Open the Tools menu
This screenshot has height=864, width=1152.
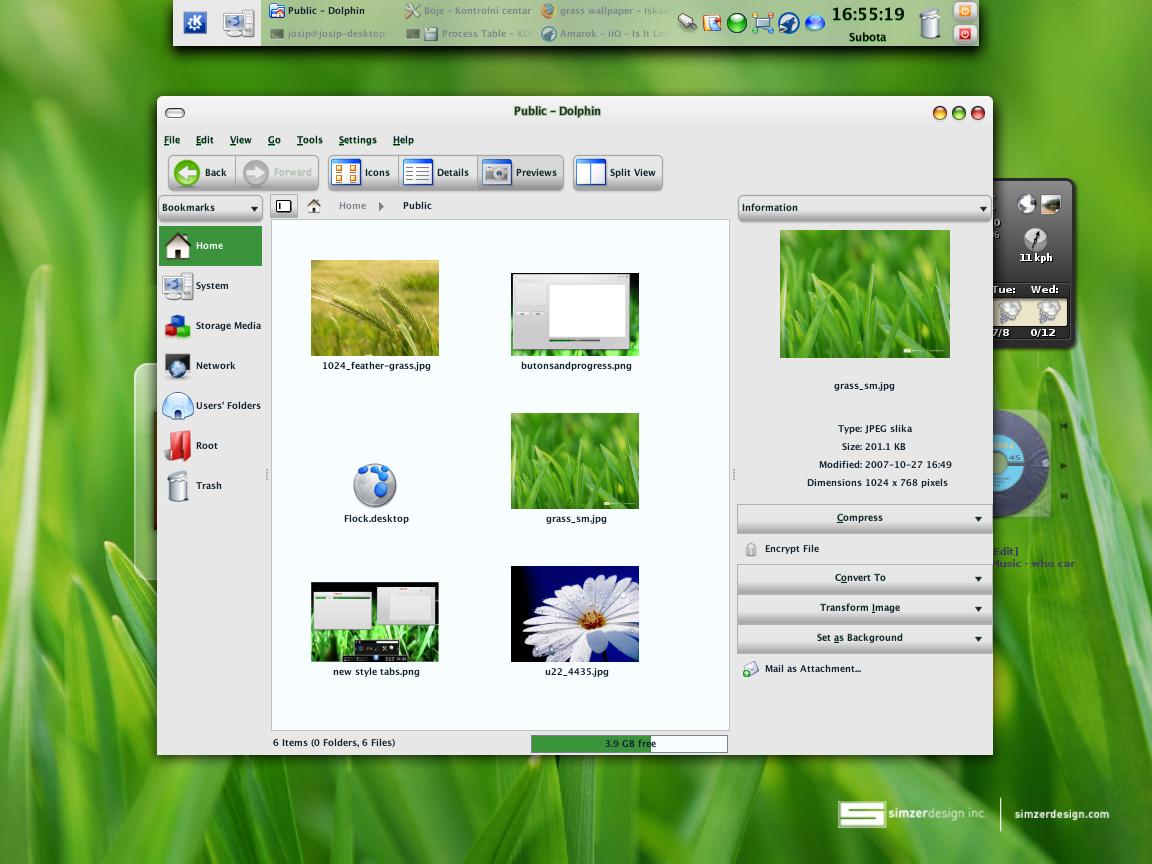click(x=309, y=140)
